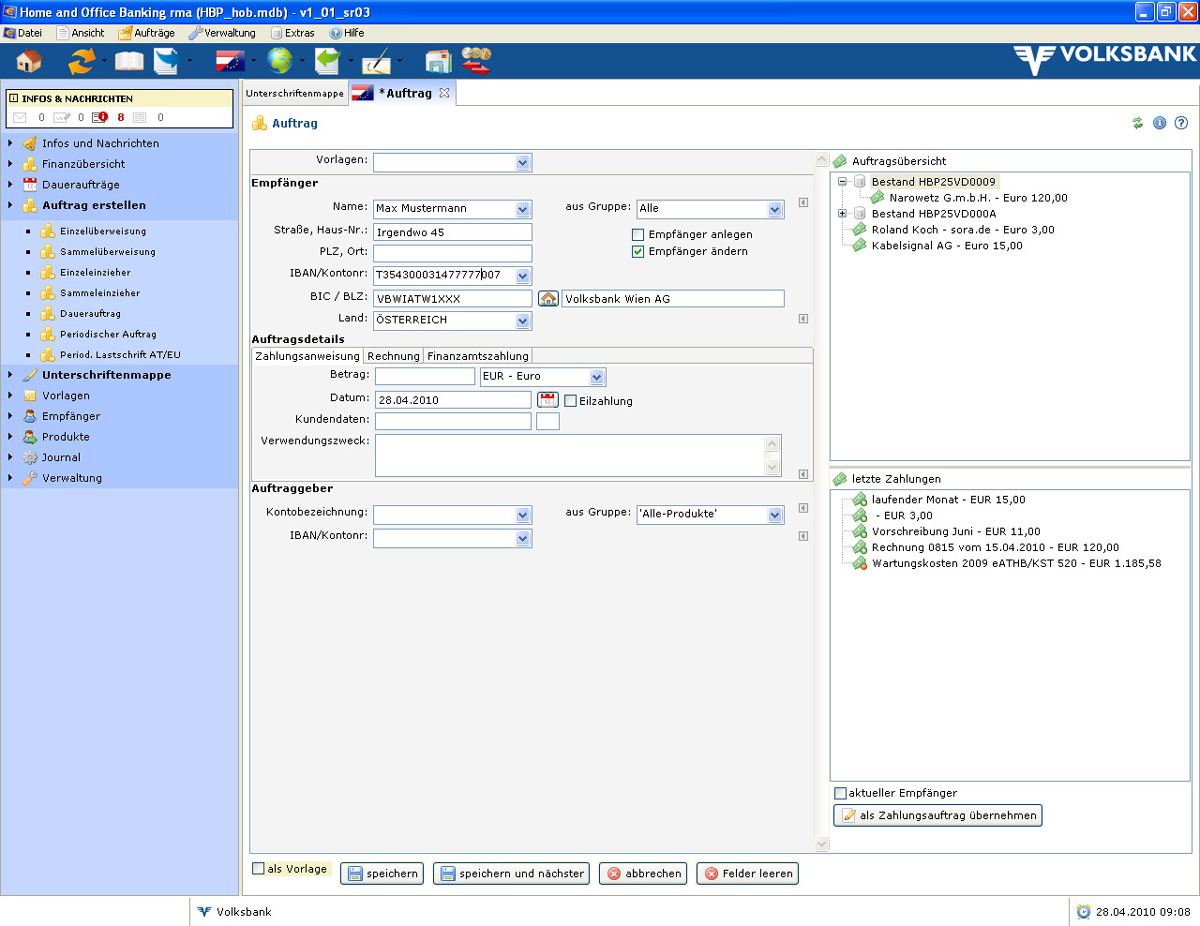Click the green refresh icon near Auftrag header
The height and width of the screenshot is (926, 1200).
click(1137, 123)
